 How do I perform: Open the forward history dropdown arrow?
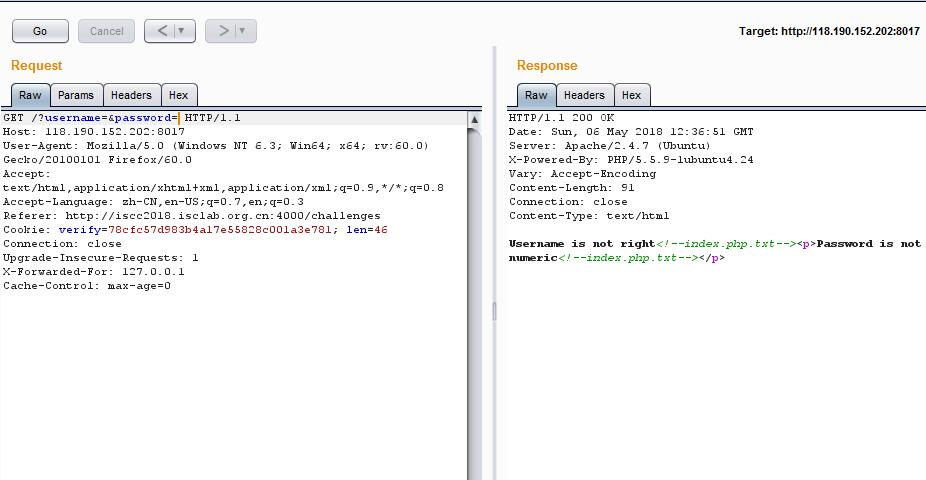point(243,31)
